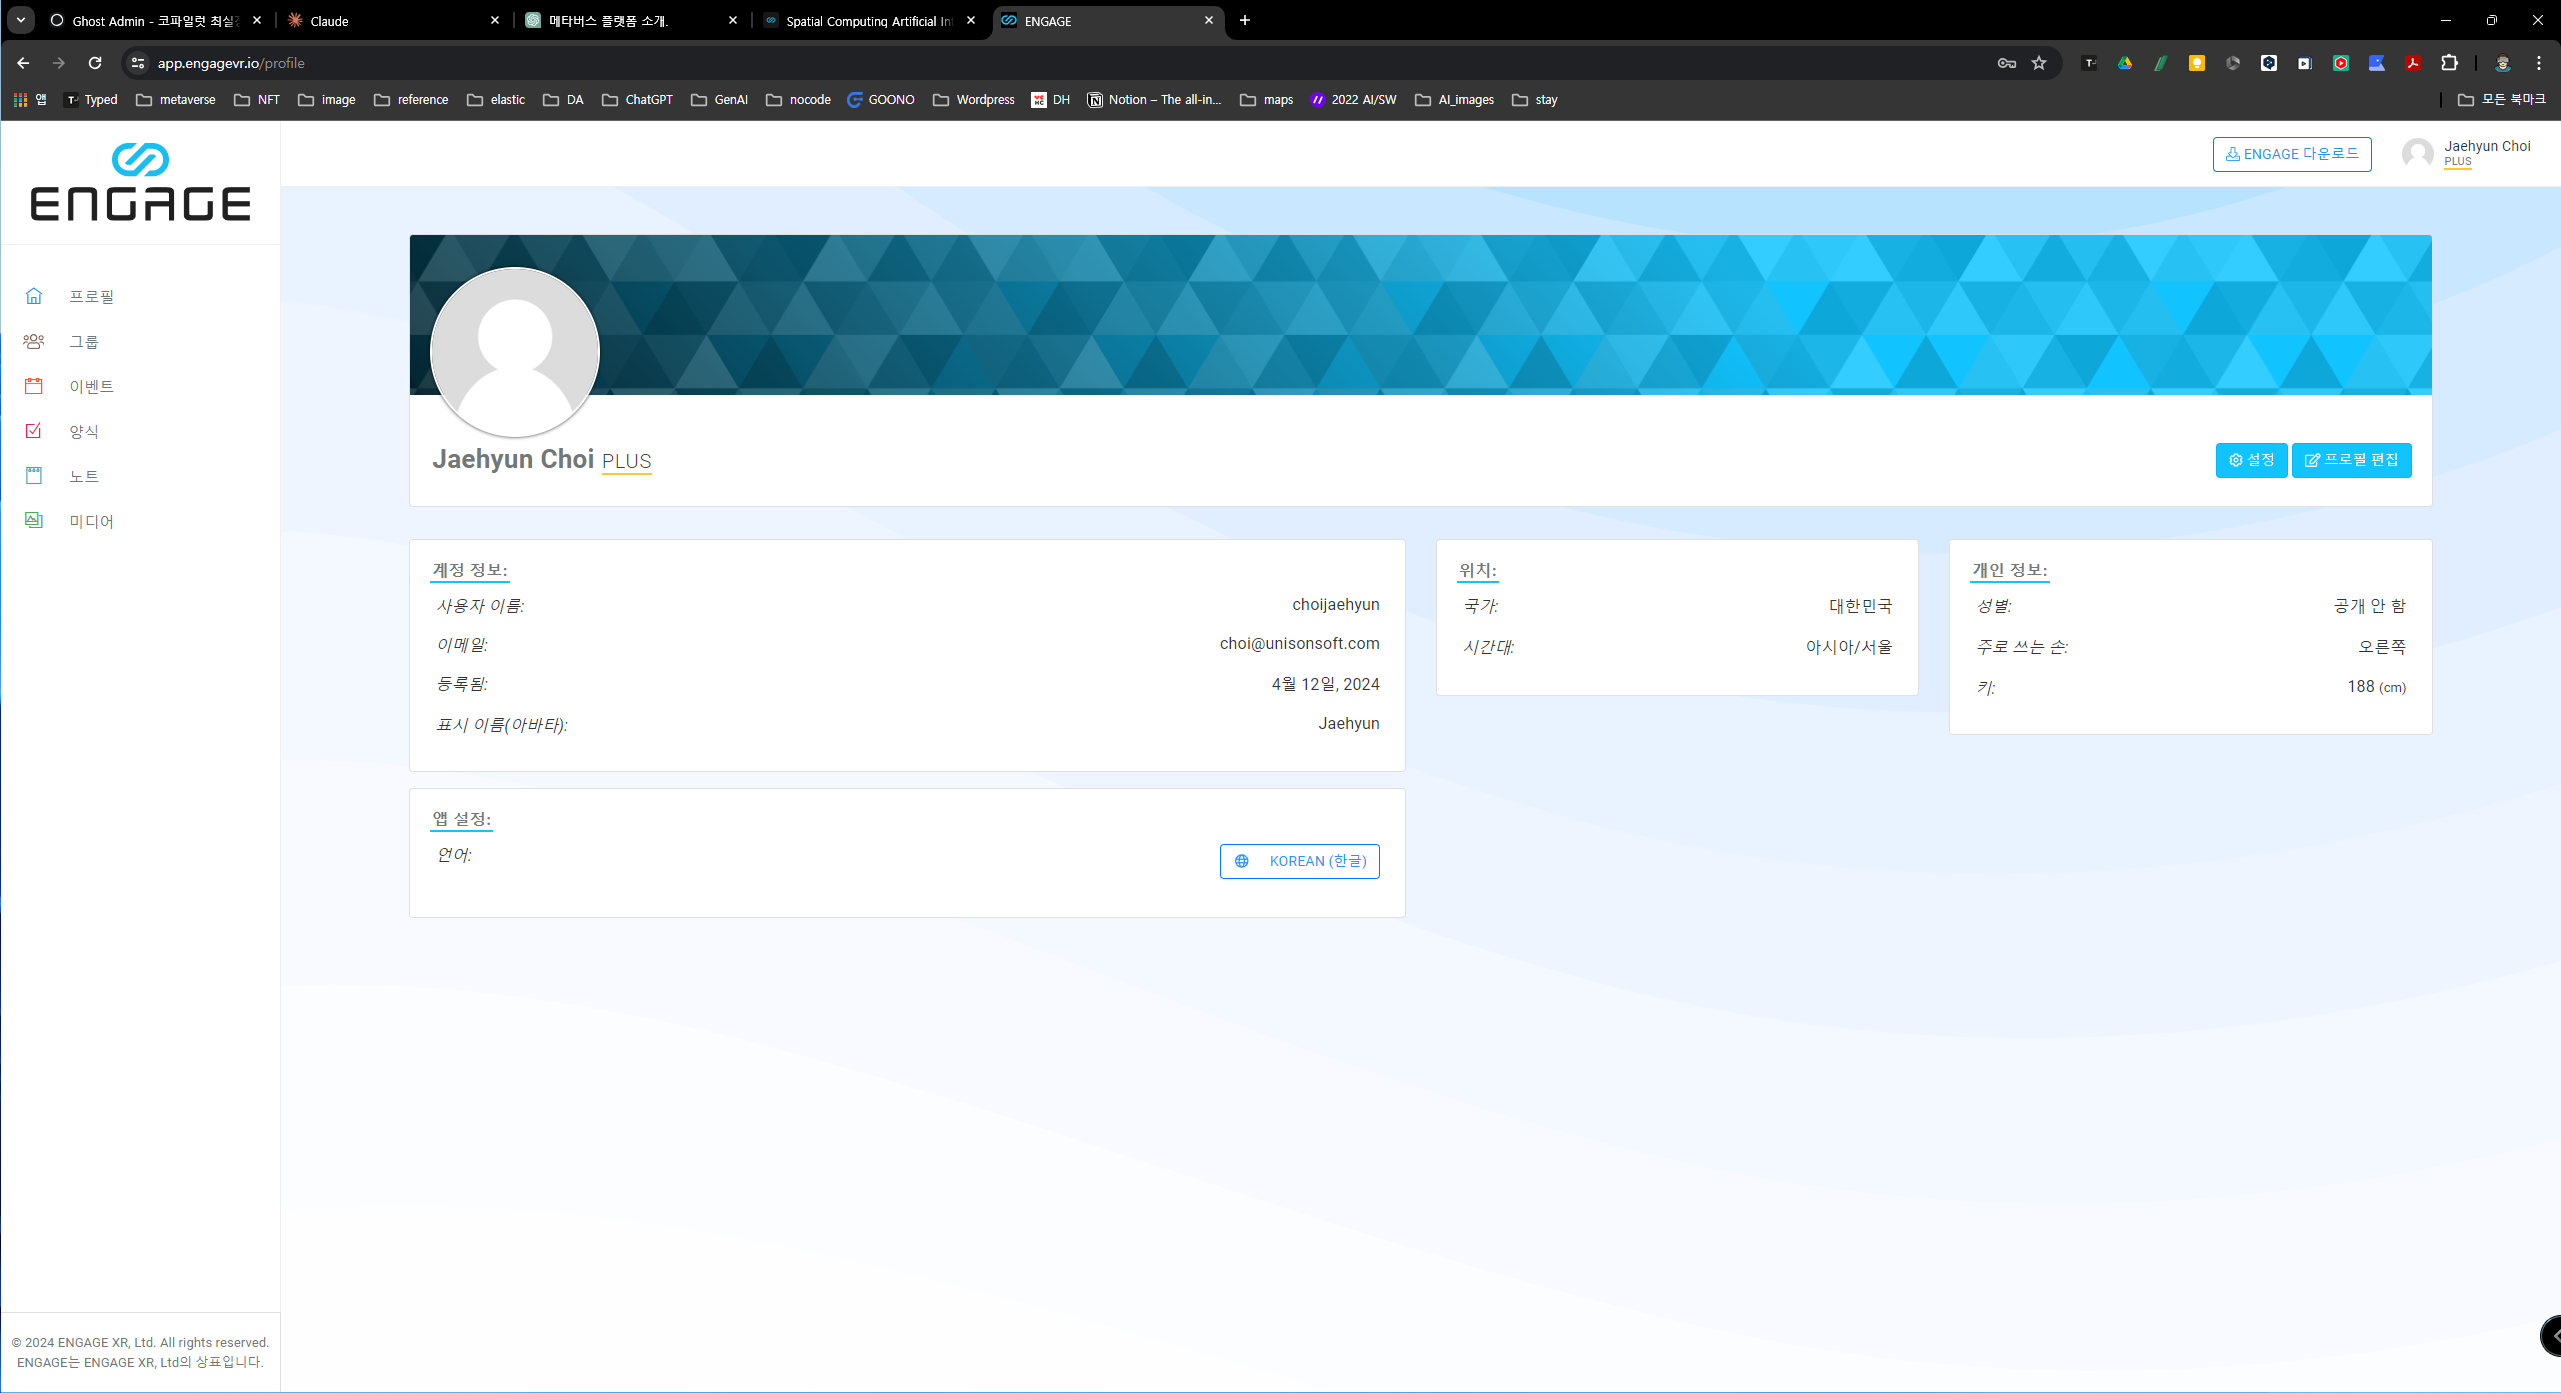Click the 설정 settings button

click(x=2250, y=460)
